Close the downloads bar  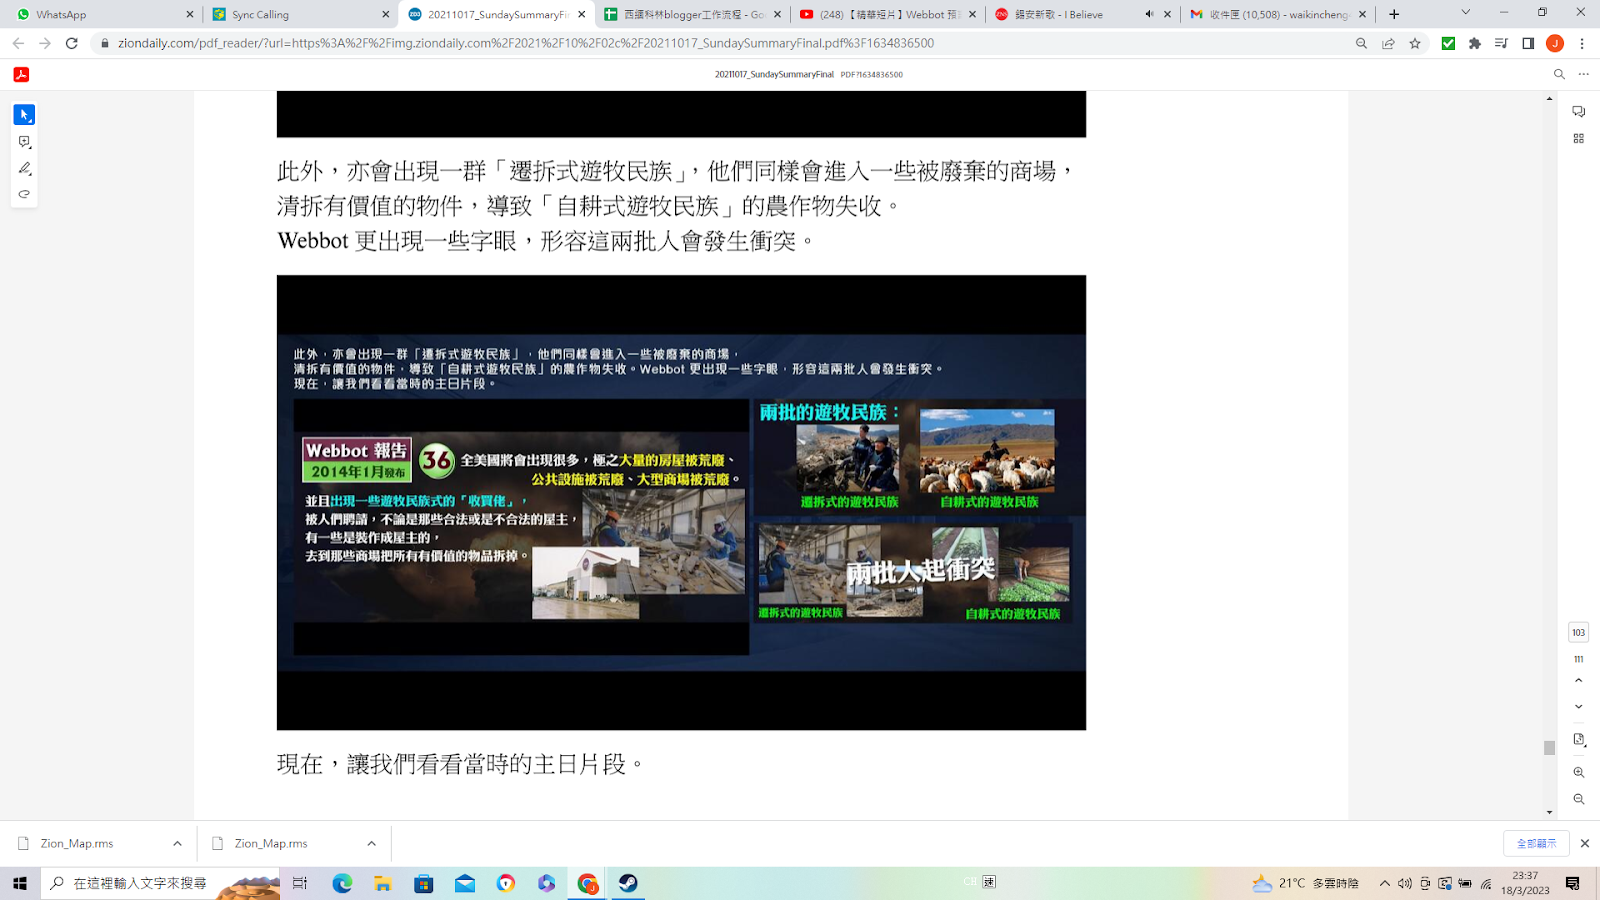click(1584, 843)
